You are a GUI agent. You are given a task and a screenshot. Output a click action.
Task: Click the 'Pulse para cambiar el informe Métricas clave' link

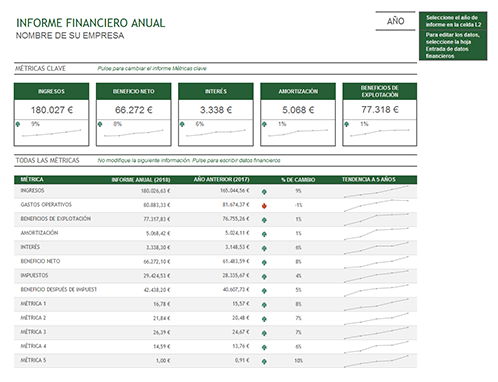tap(152, 68)
